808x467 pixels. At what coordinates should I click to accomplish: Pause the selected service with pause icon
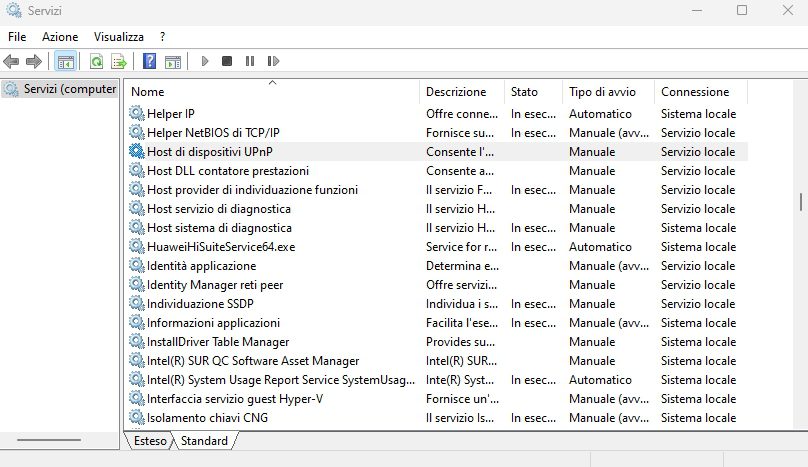click(x=250, y=61)
